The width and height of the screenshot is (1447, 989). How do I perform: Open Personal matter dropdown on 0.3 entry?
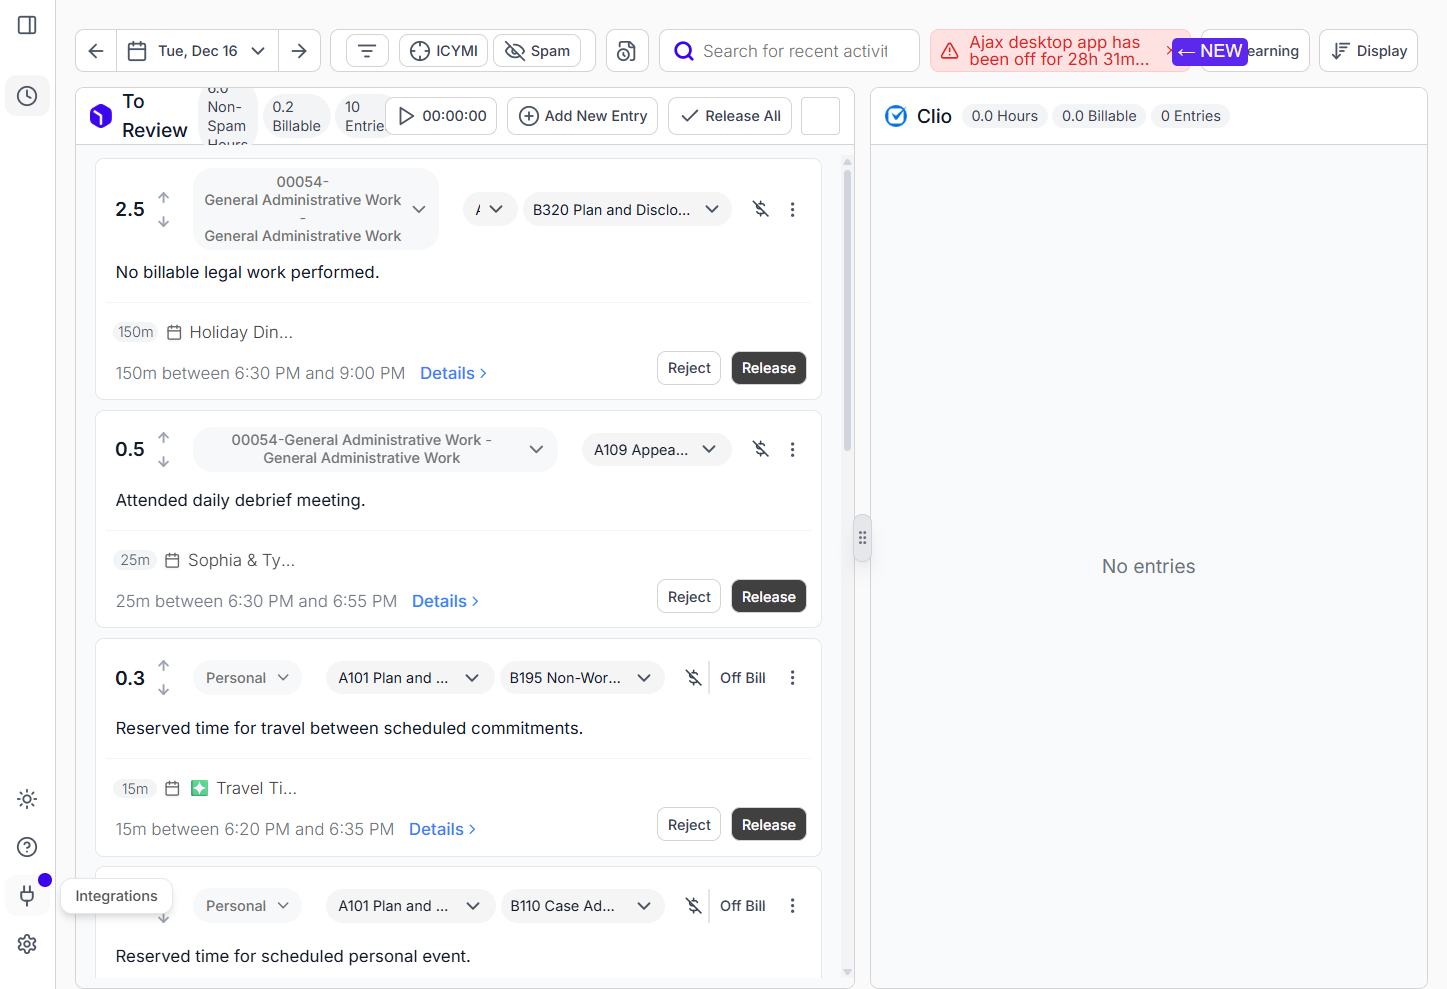[247, 678]
